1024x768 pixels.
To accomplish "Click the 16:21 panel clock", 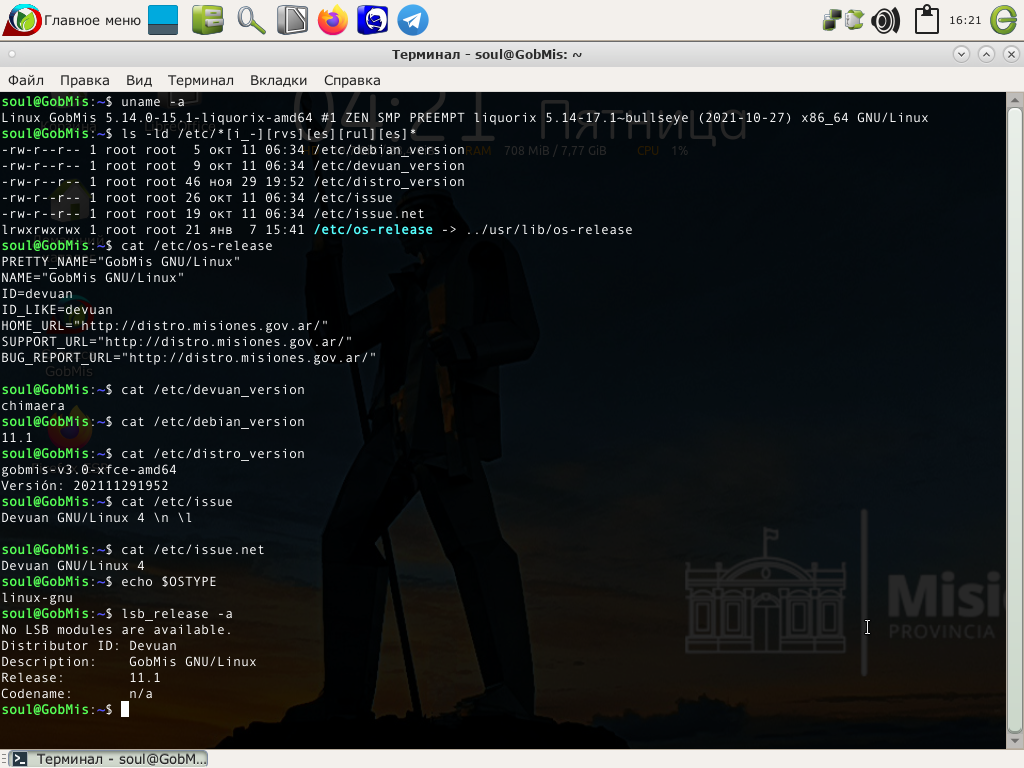I will click(965, 20).
